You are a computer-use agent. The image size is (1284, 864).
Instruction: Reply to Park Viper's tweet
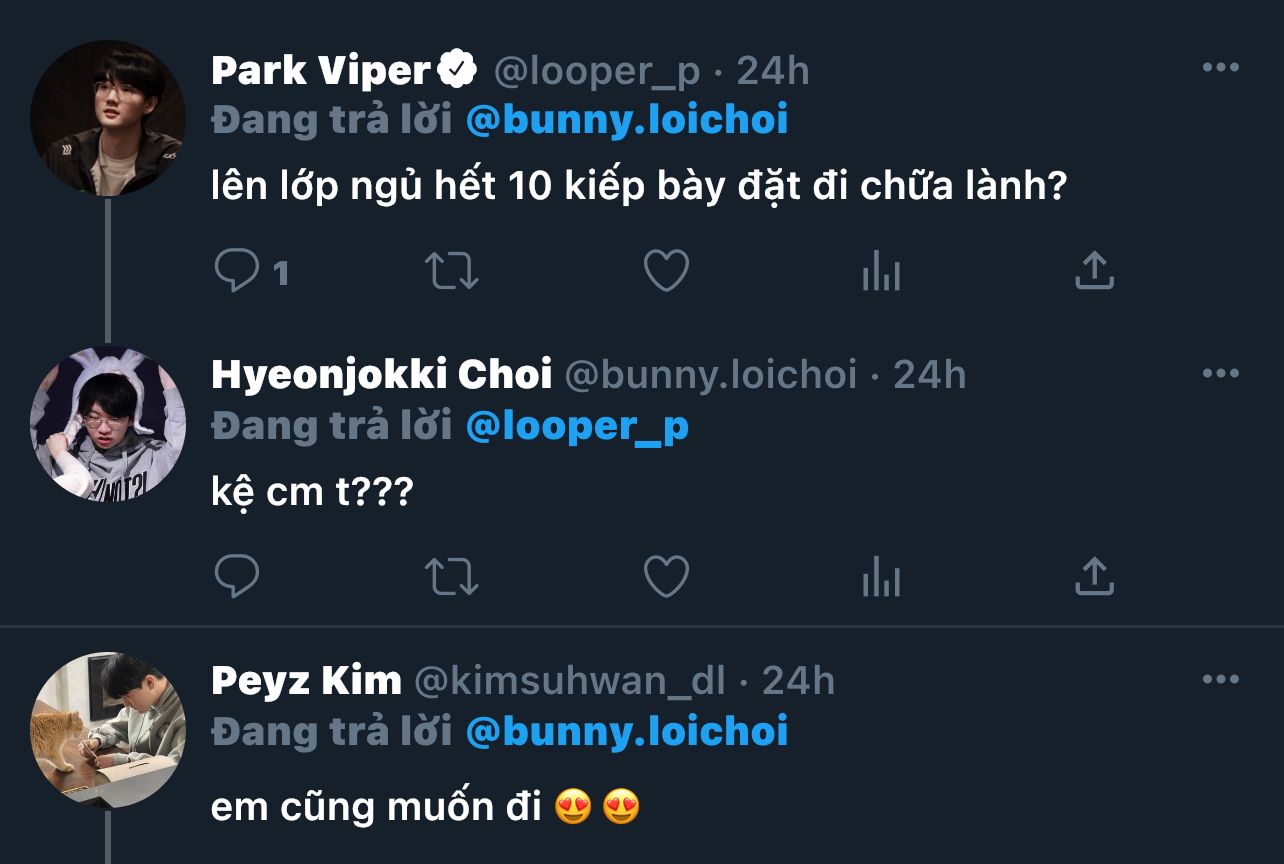pyautogui.click(x=237, y=271)
